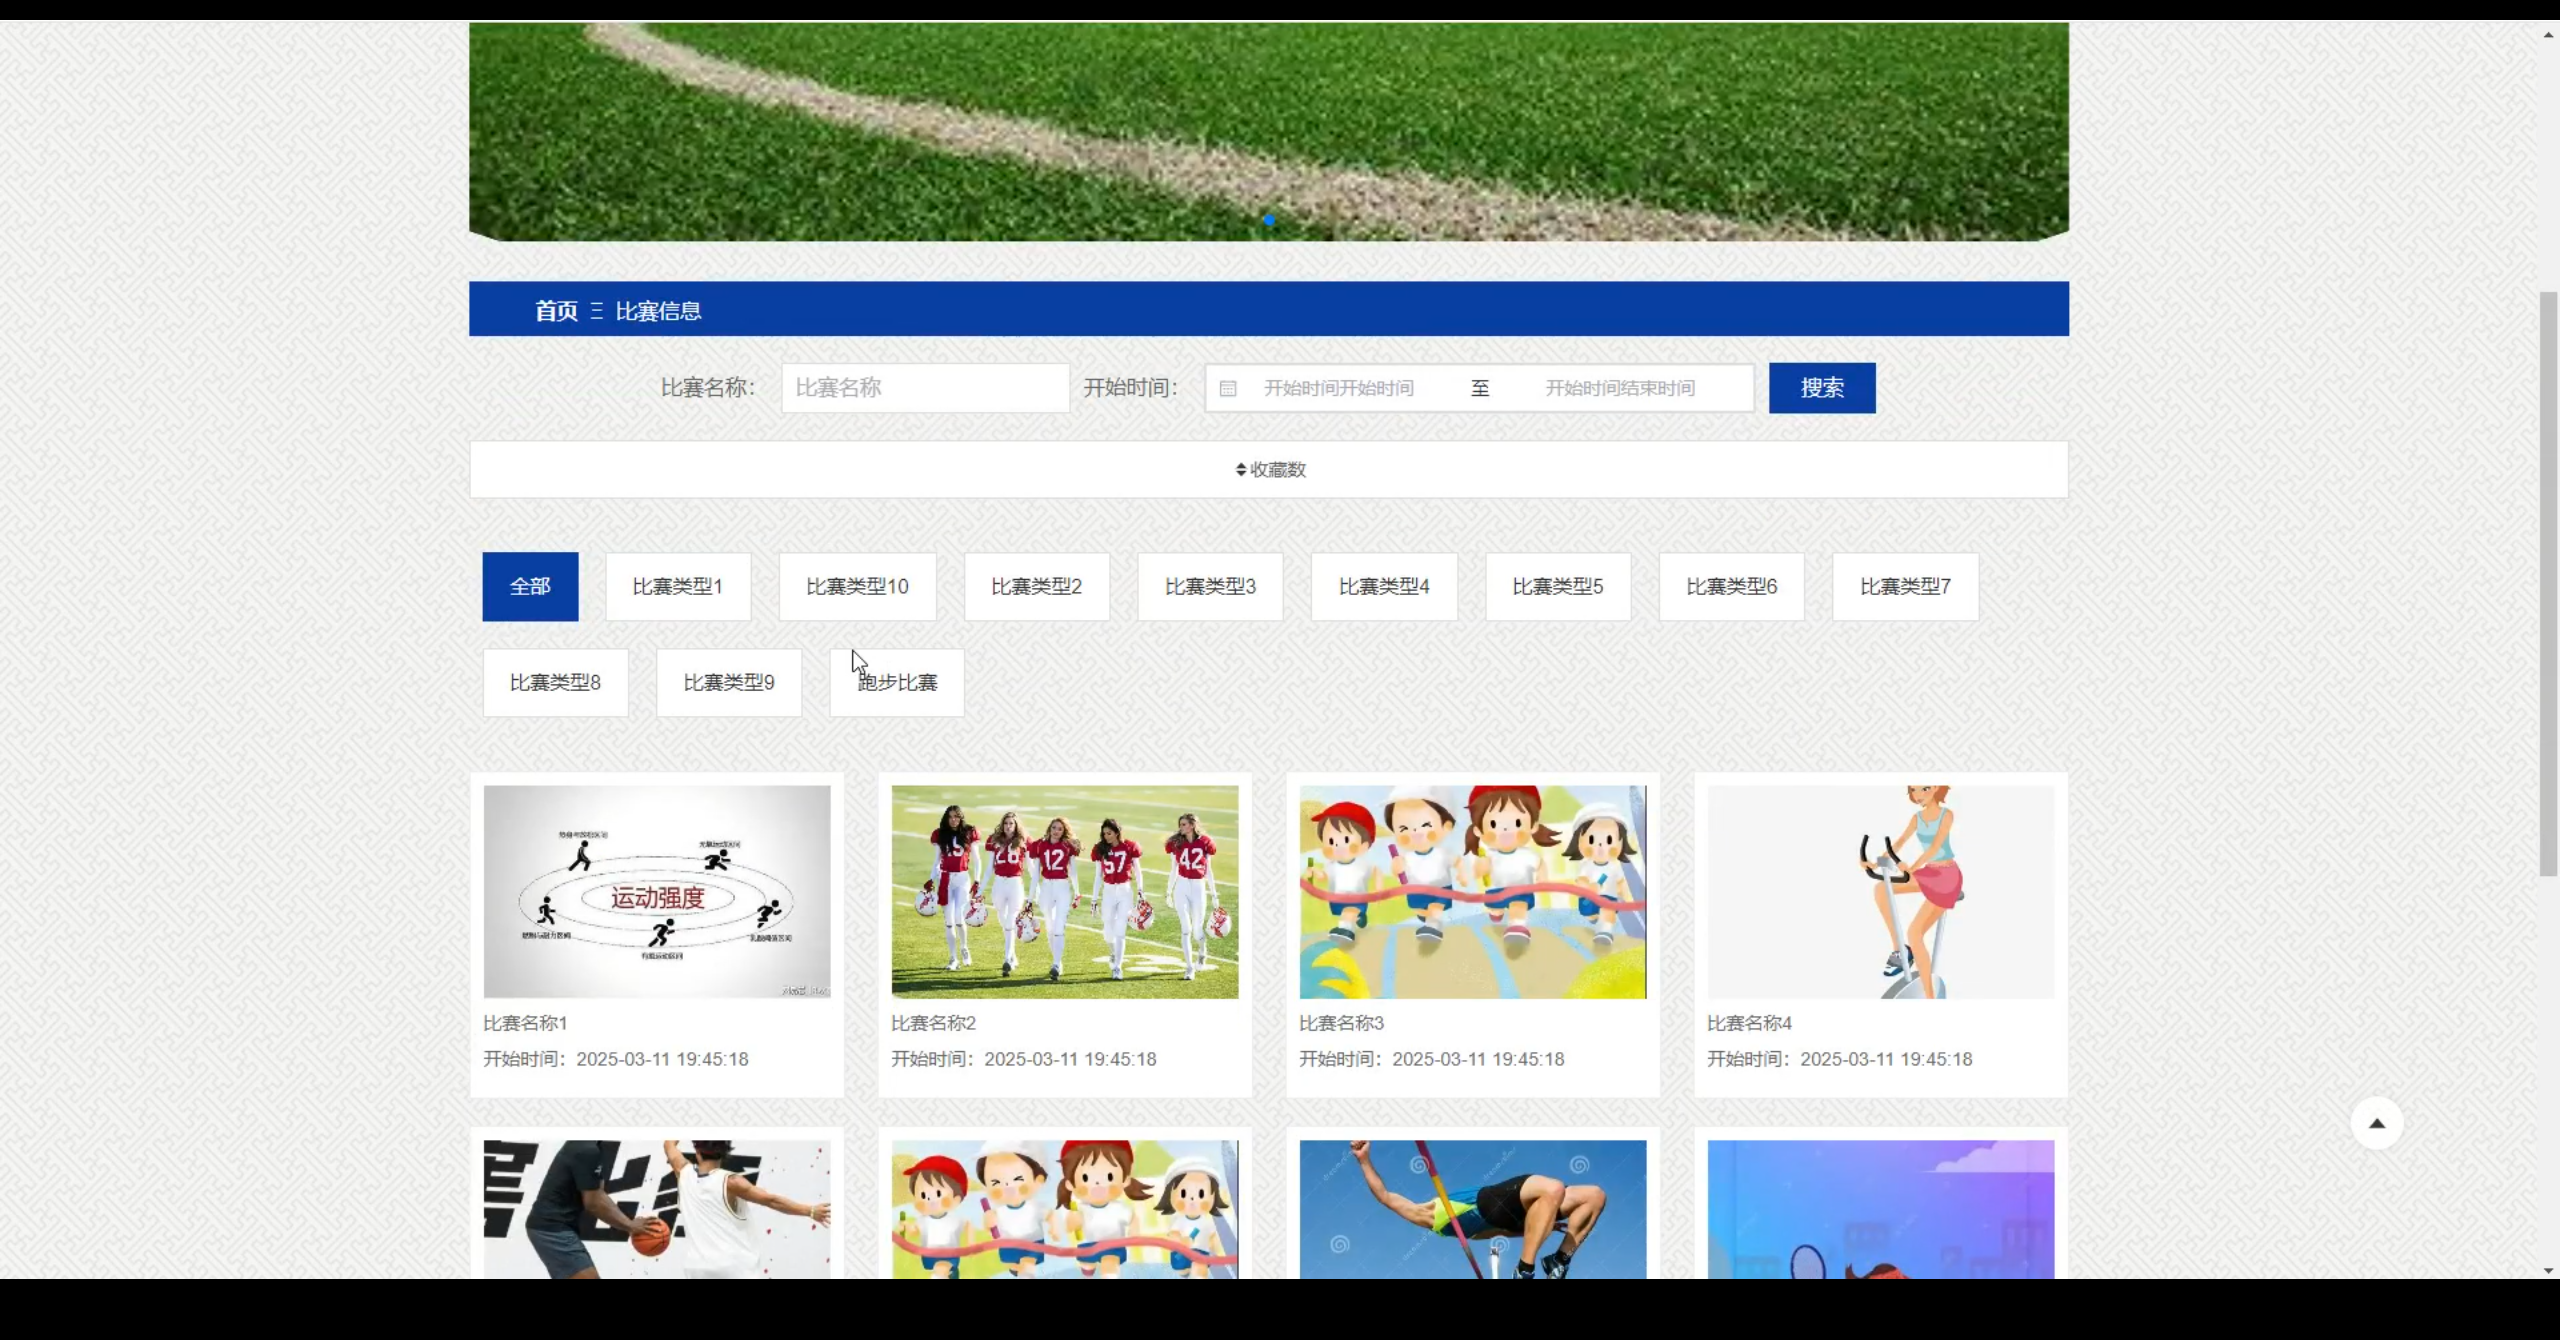This screenshot has width=2560, height=1340.
Task: Open the end date picker field
Action: point(1620,388)
